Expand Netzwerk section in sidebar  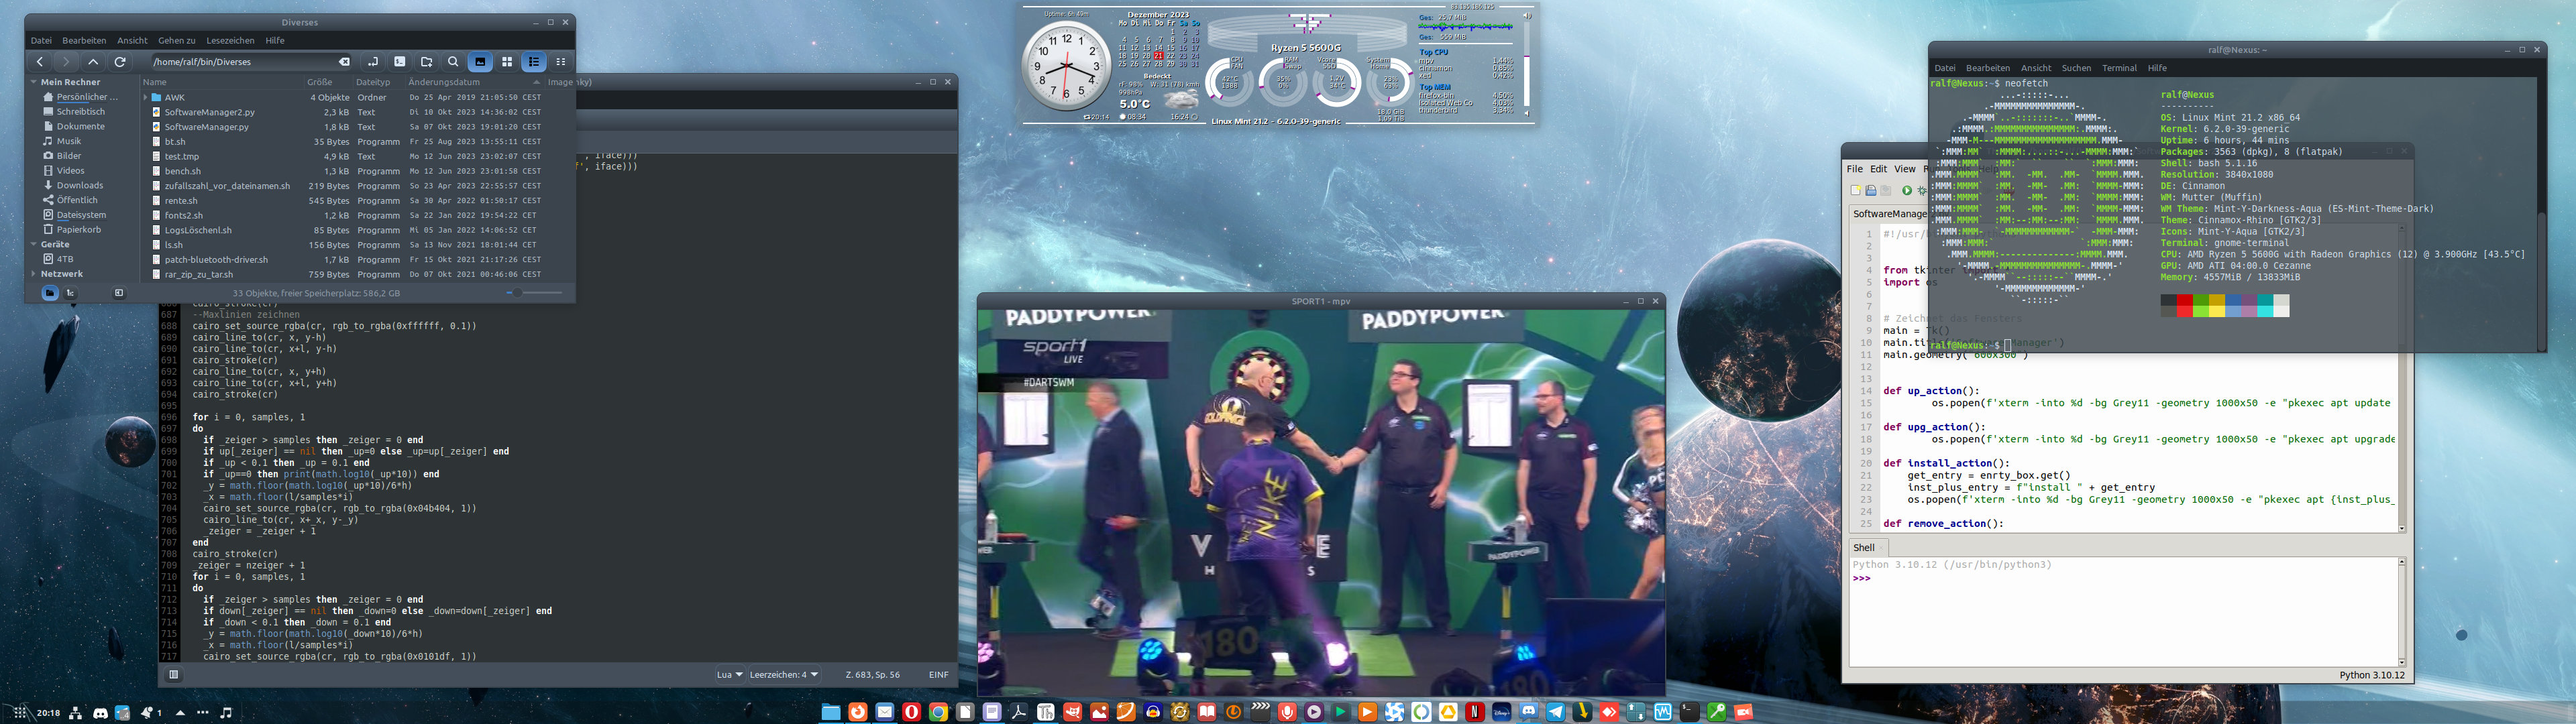[x=33, y=274]
